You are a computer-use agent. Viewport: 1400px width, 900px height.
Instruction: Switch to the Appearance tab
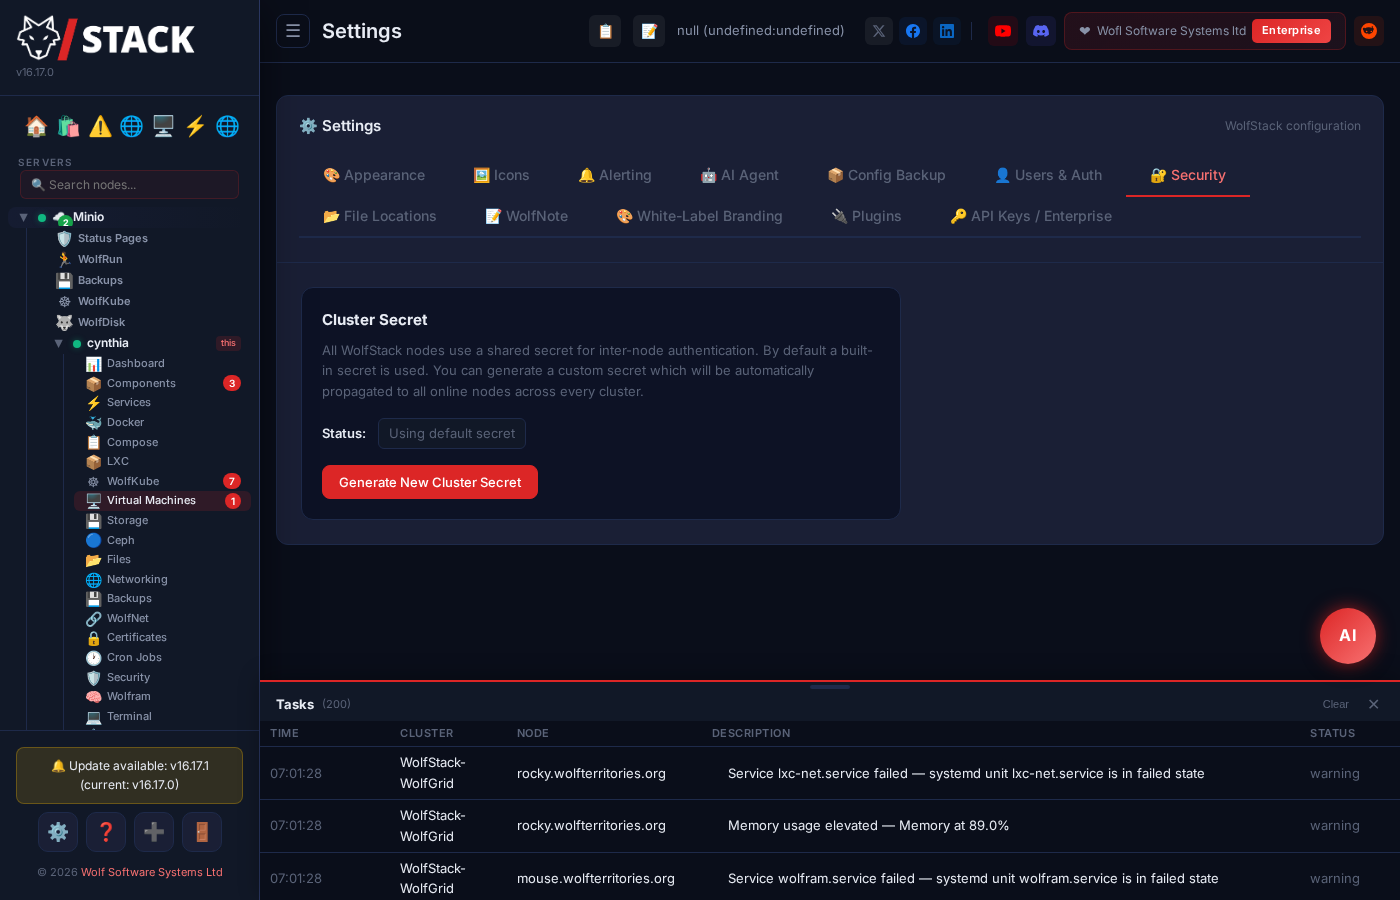click(374, 175)
